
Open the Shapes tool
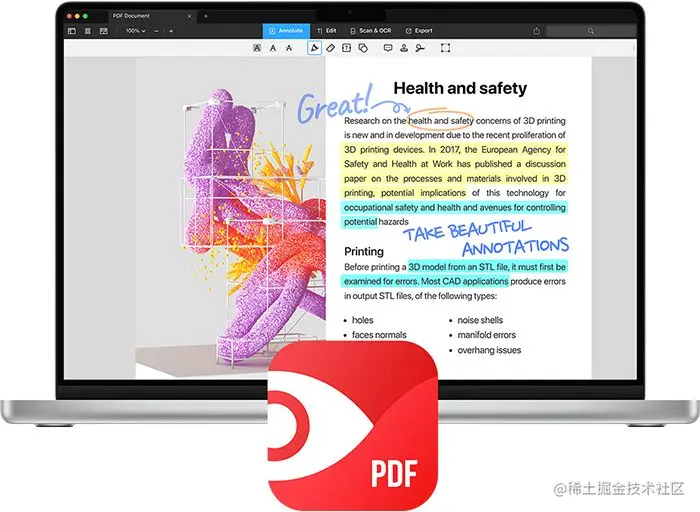[x=363, y=48]
